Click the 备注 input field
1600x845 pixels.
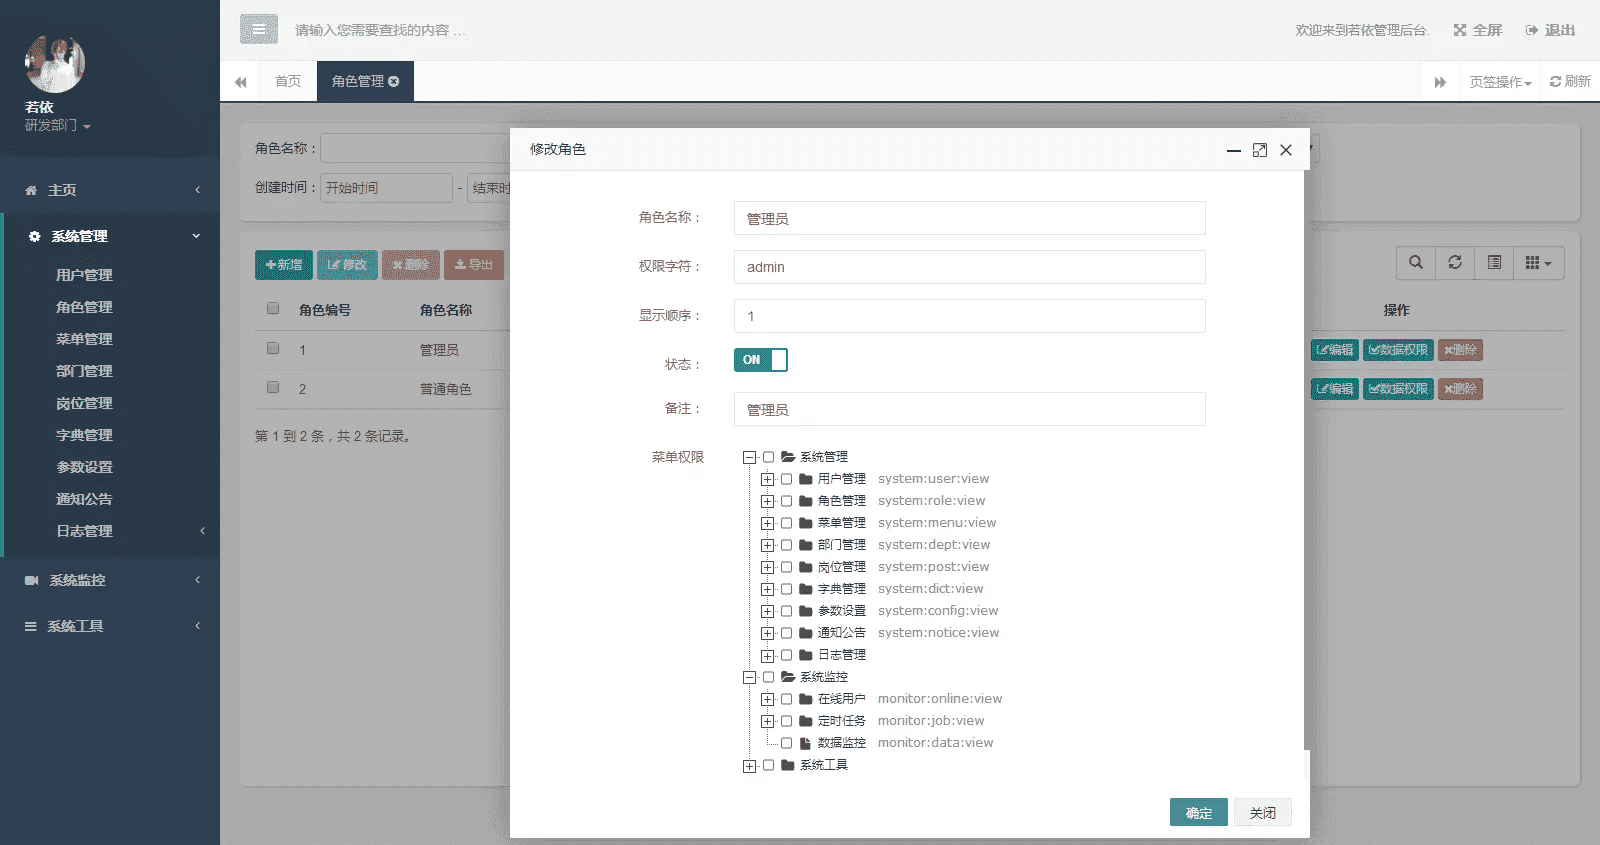click(x=970, y=409)
